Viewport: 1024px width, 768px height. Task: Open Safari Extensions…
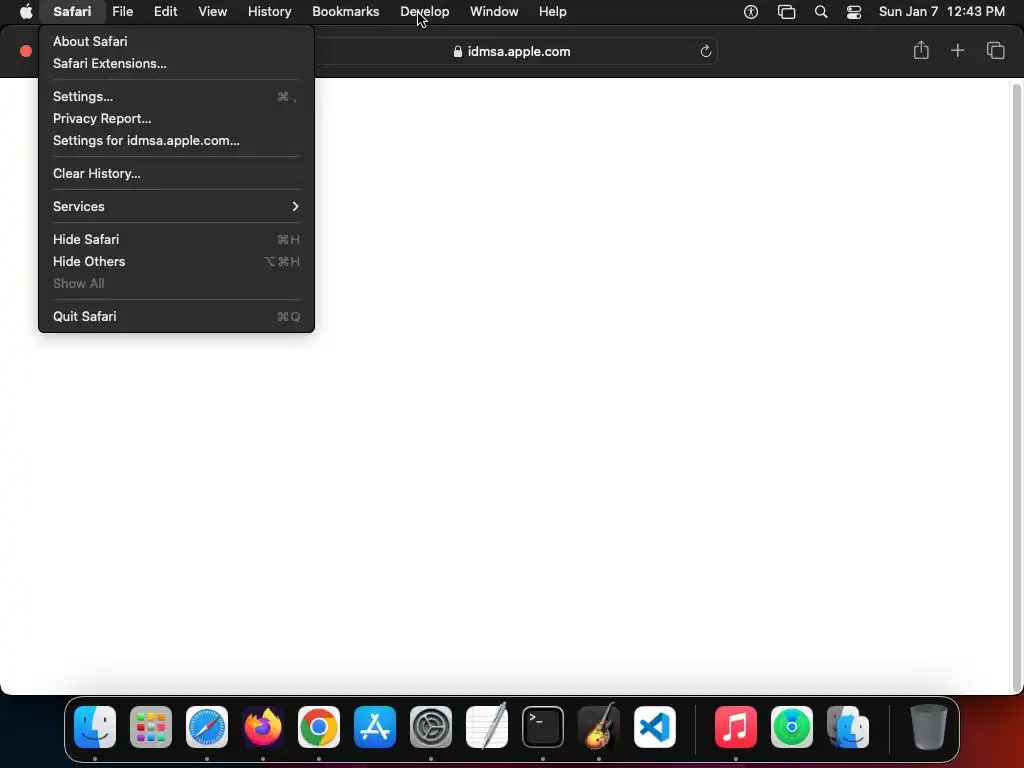tap(176, 63)
